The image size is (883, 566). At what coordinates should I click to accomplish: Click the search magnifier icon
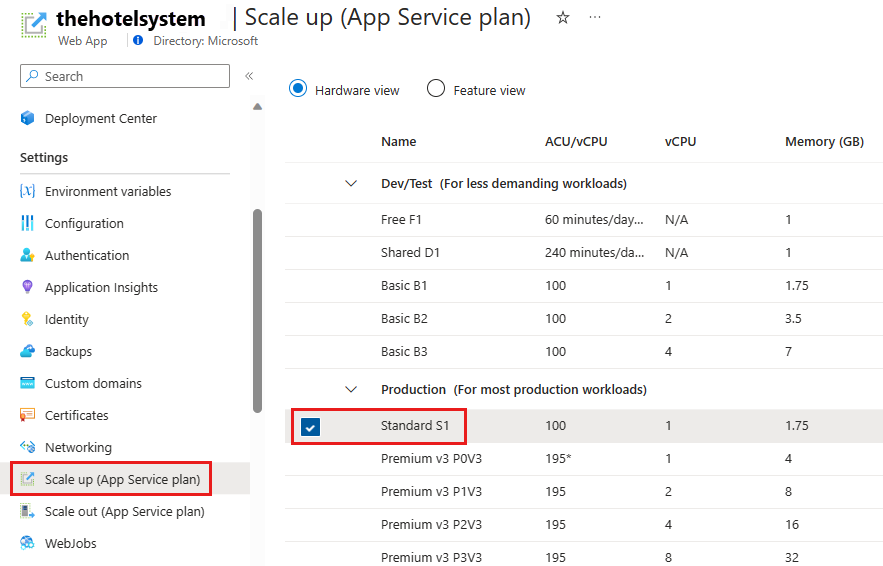(x=33, y=75)
